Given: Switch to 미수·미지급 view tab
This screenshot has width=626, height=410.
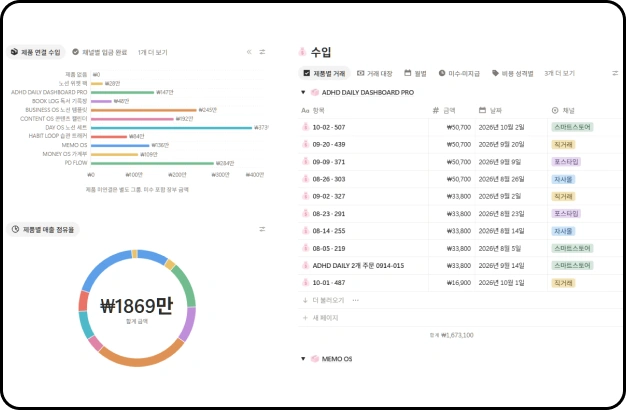Looking at the screenshot, I should tap(459, 73).
